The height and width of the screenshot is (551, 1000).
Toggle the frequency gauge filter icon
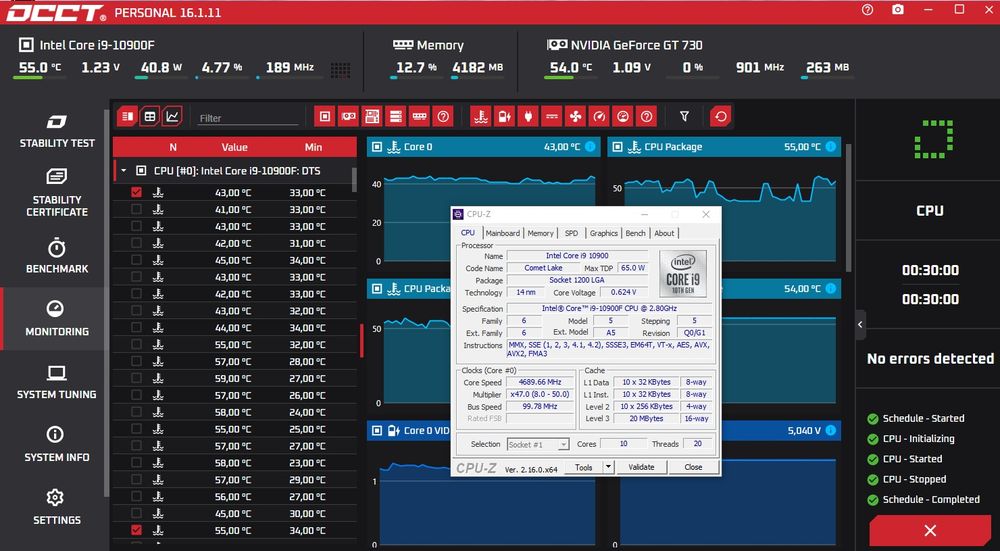(x=599, y=117)
